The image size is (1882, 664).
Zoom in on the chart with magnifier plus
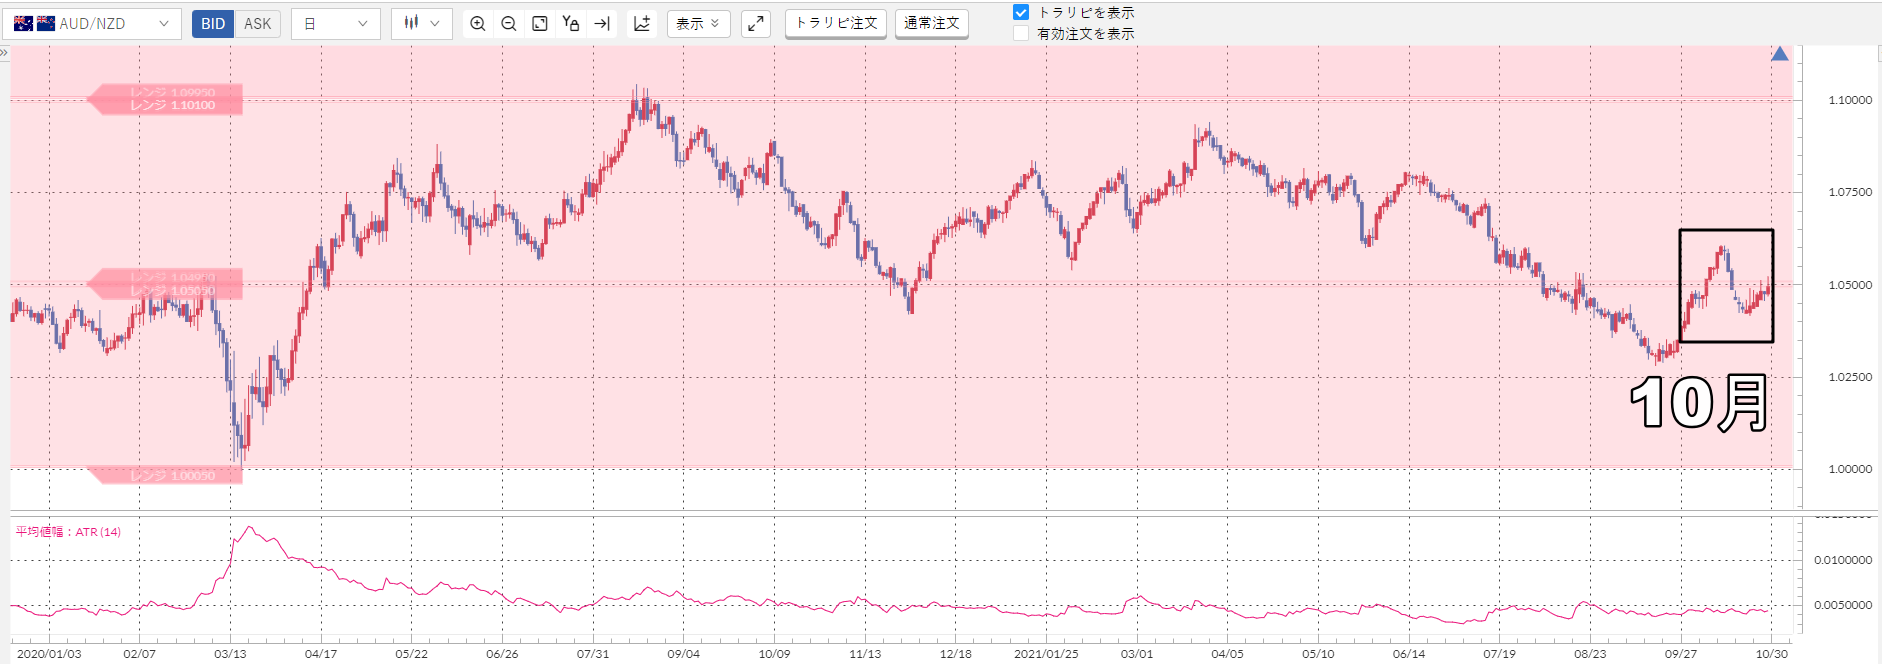tap(478, 24)
